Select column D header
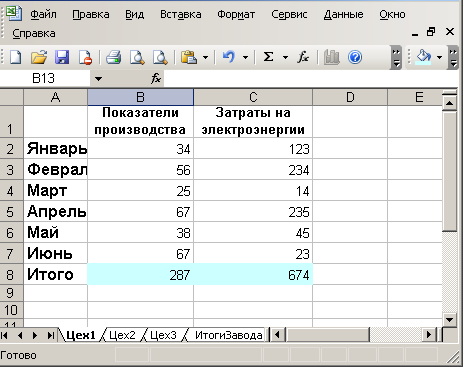This screenshot has height=367, width=464. pos(350,97)
